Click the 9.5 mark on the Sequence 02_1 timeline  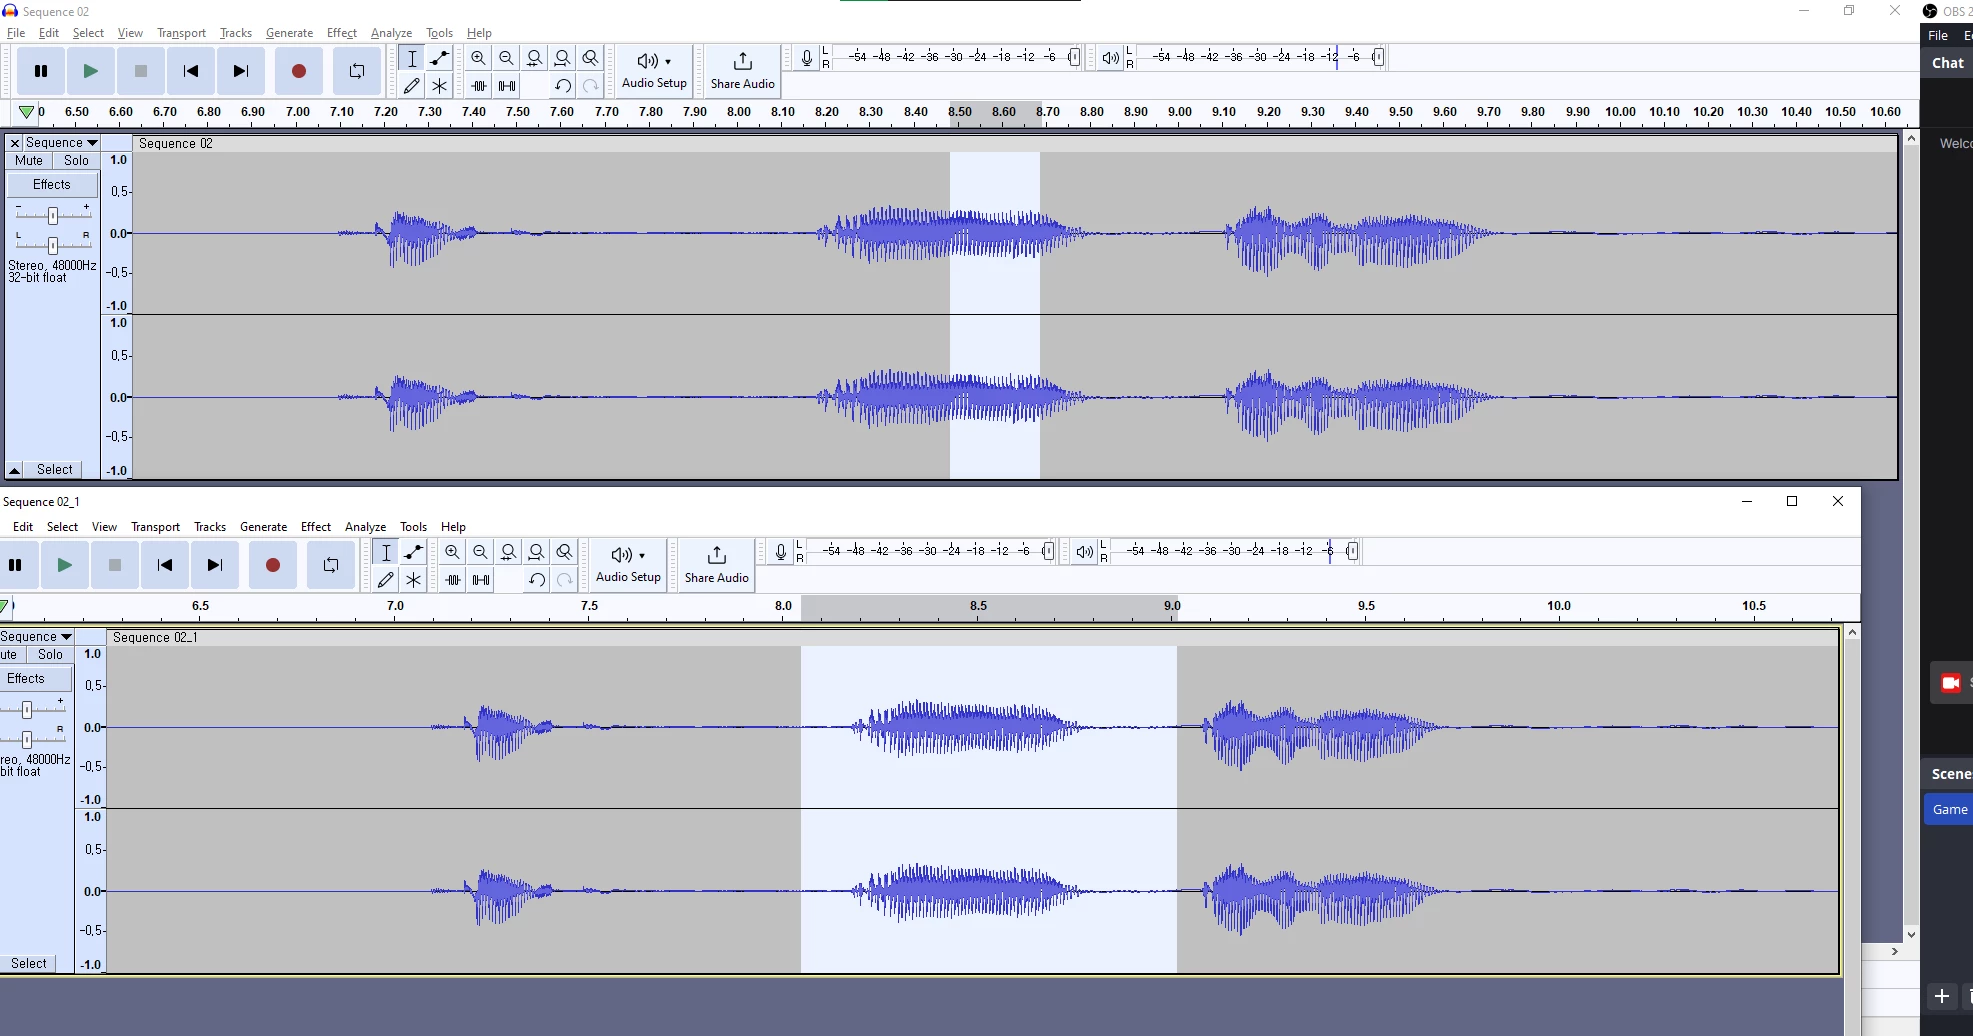click(1366, 606)
